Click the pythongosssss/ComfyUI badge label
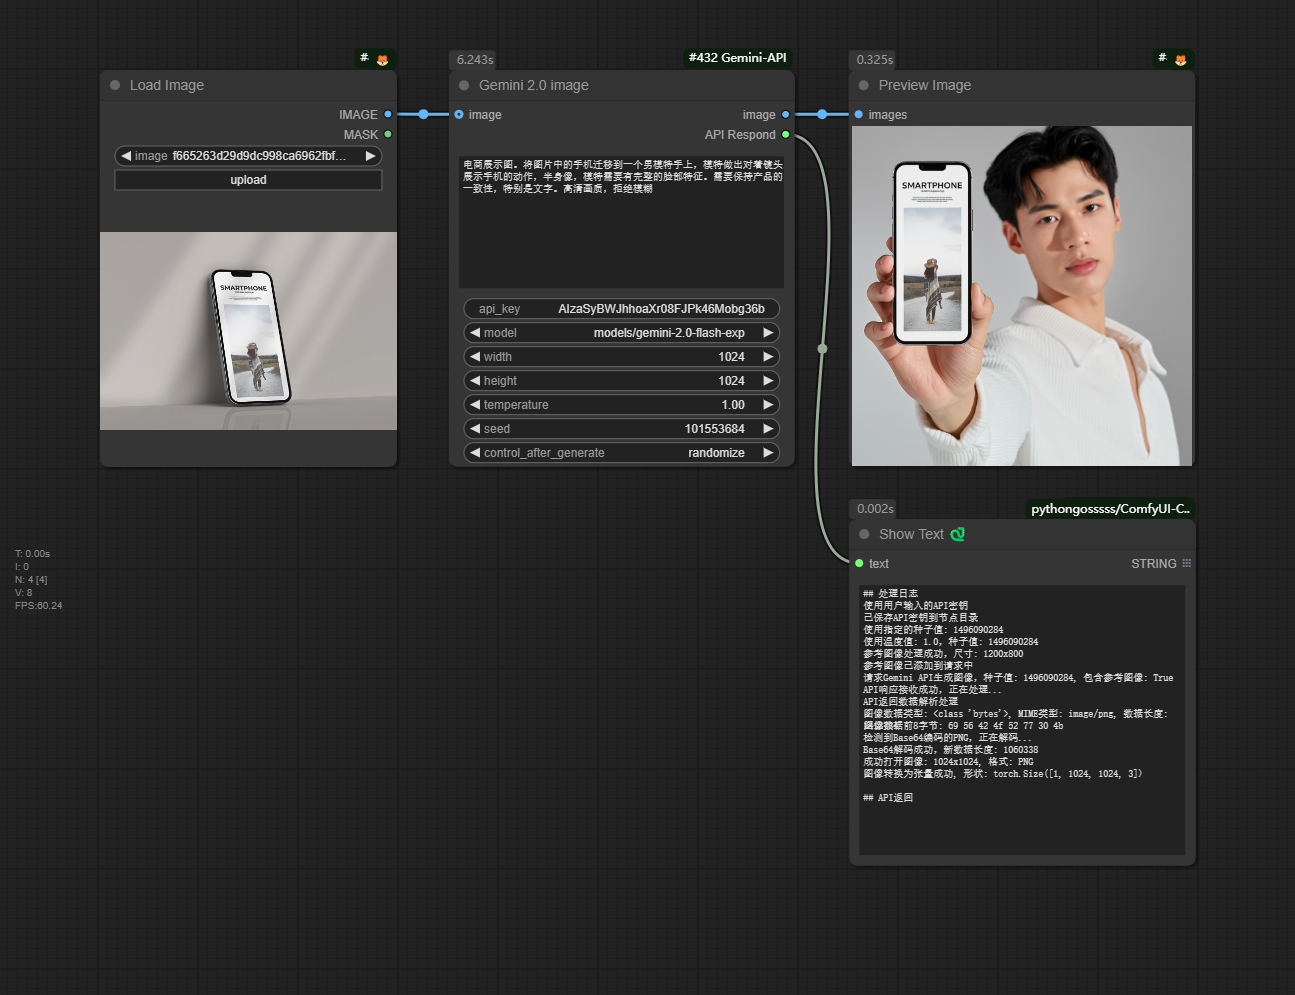Viewport: 1295px width, 995px height. pyautogui.click(x=1110, y=508)
